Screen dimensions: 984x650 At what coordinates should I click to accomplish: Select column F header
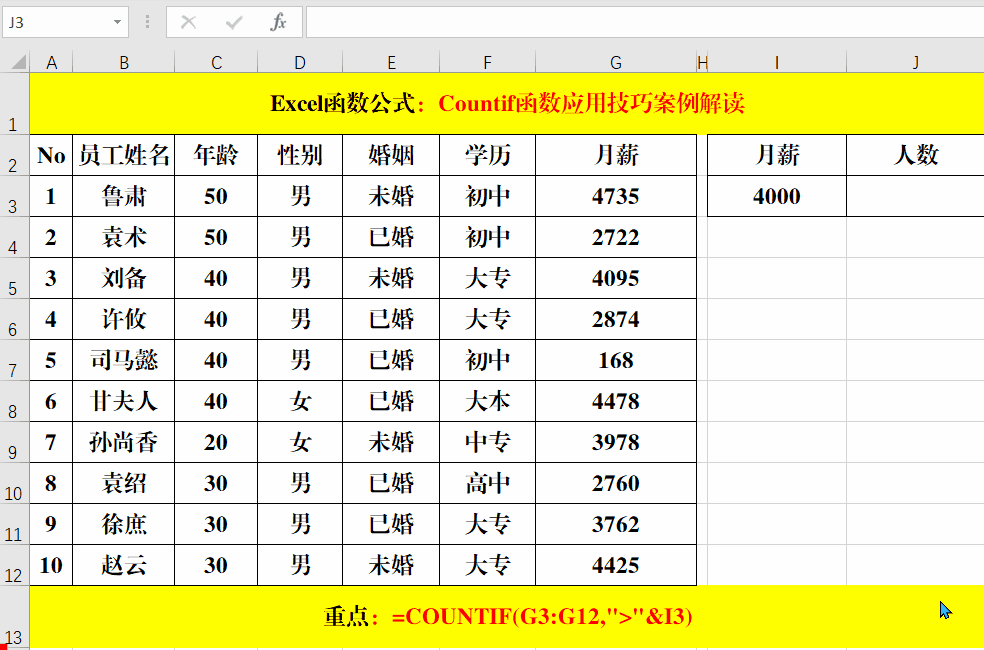point(488,62)
